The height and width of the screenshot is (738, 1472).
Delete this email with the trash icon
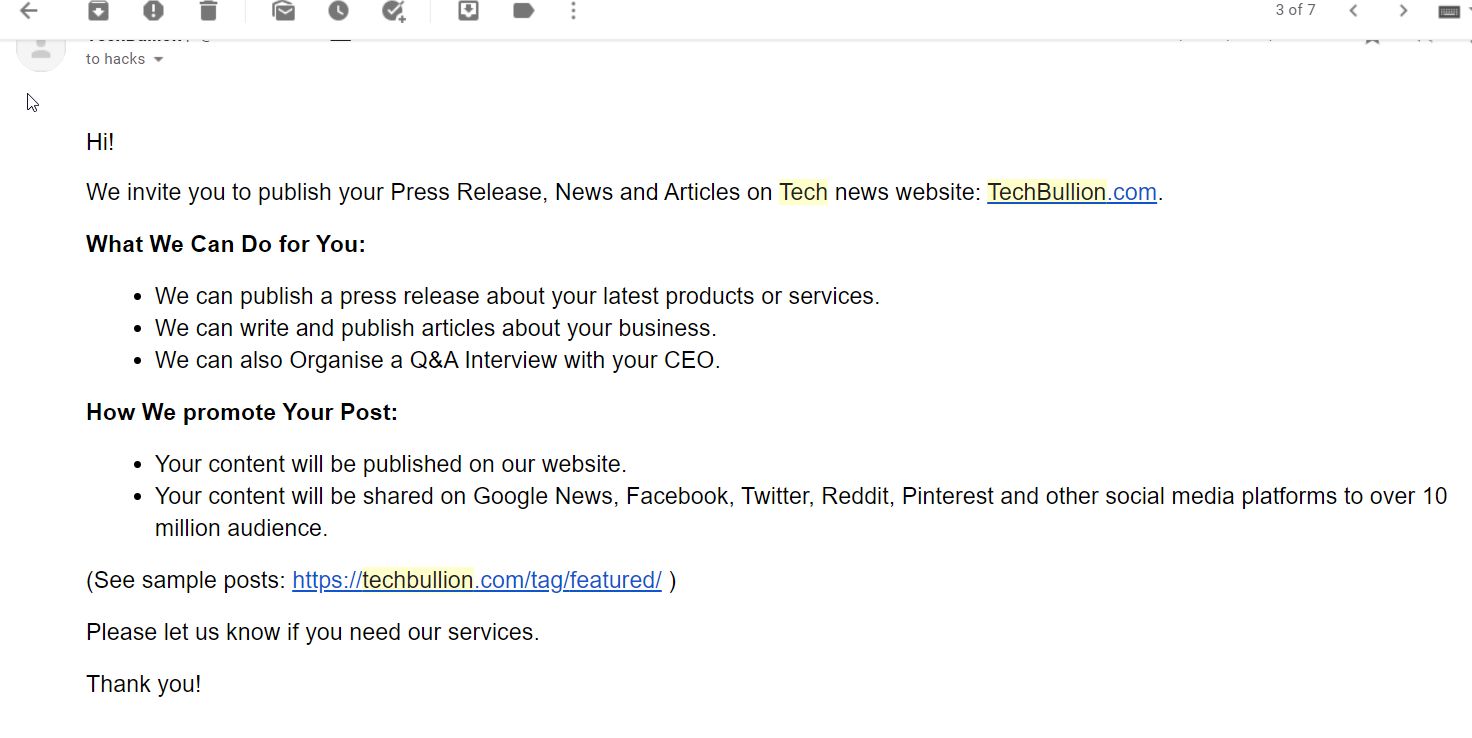[x=208, y=11]
